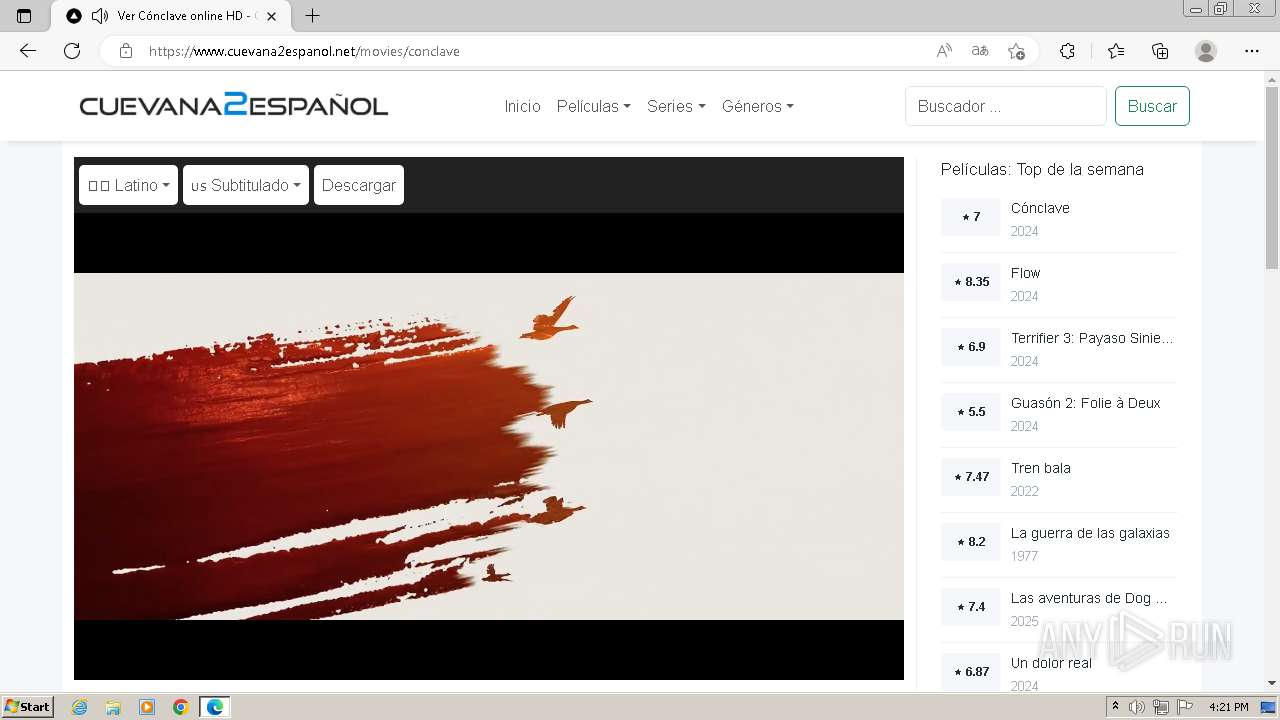Screen dimensions: 1280x720
Task: Reload the page with the refresh icon
Action: coord(72,51)
